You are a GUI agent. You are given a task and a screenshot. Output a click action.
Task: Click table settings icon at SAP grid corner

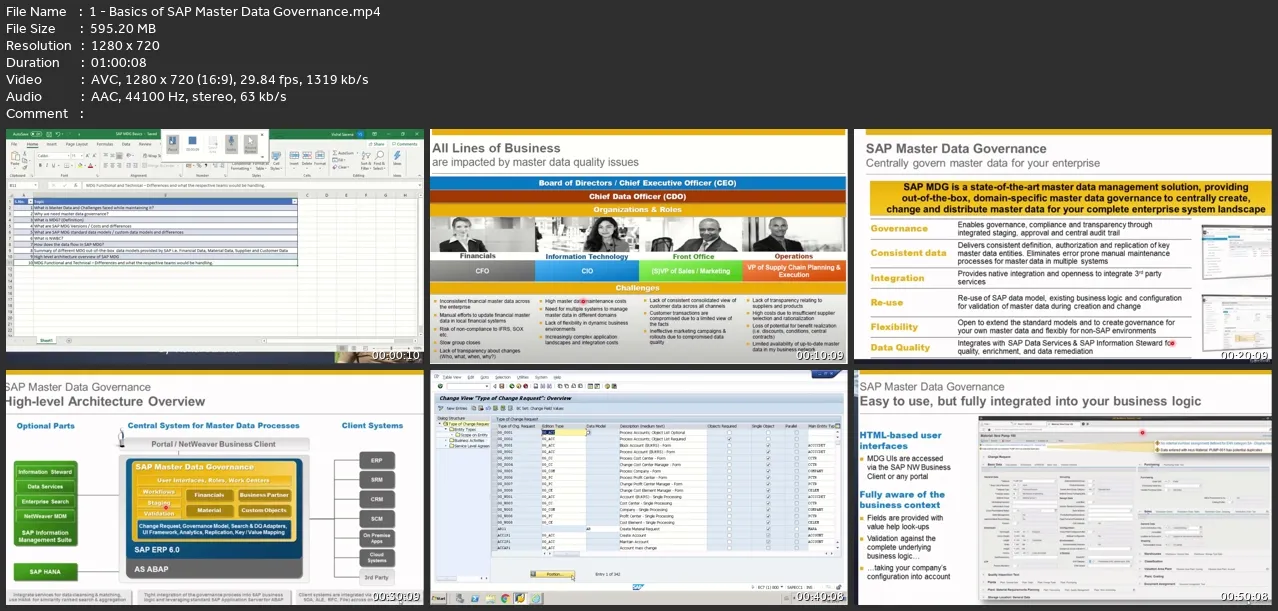tap(837, 426)
